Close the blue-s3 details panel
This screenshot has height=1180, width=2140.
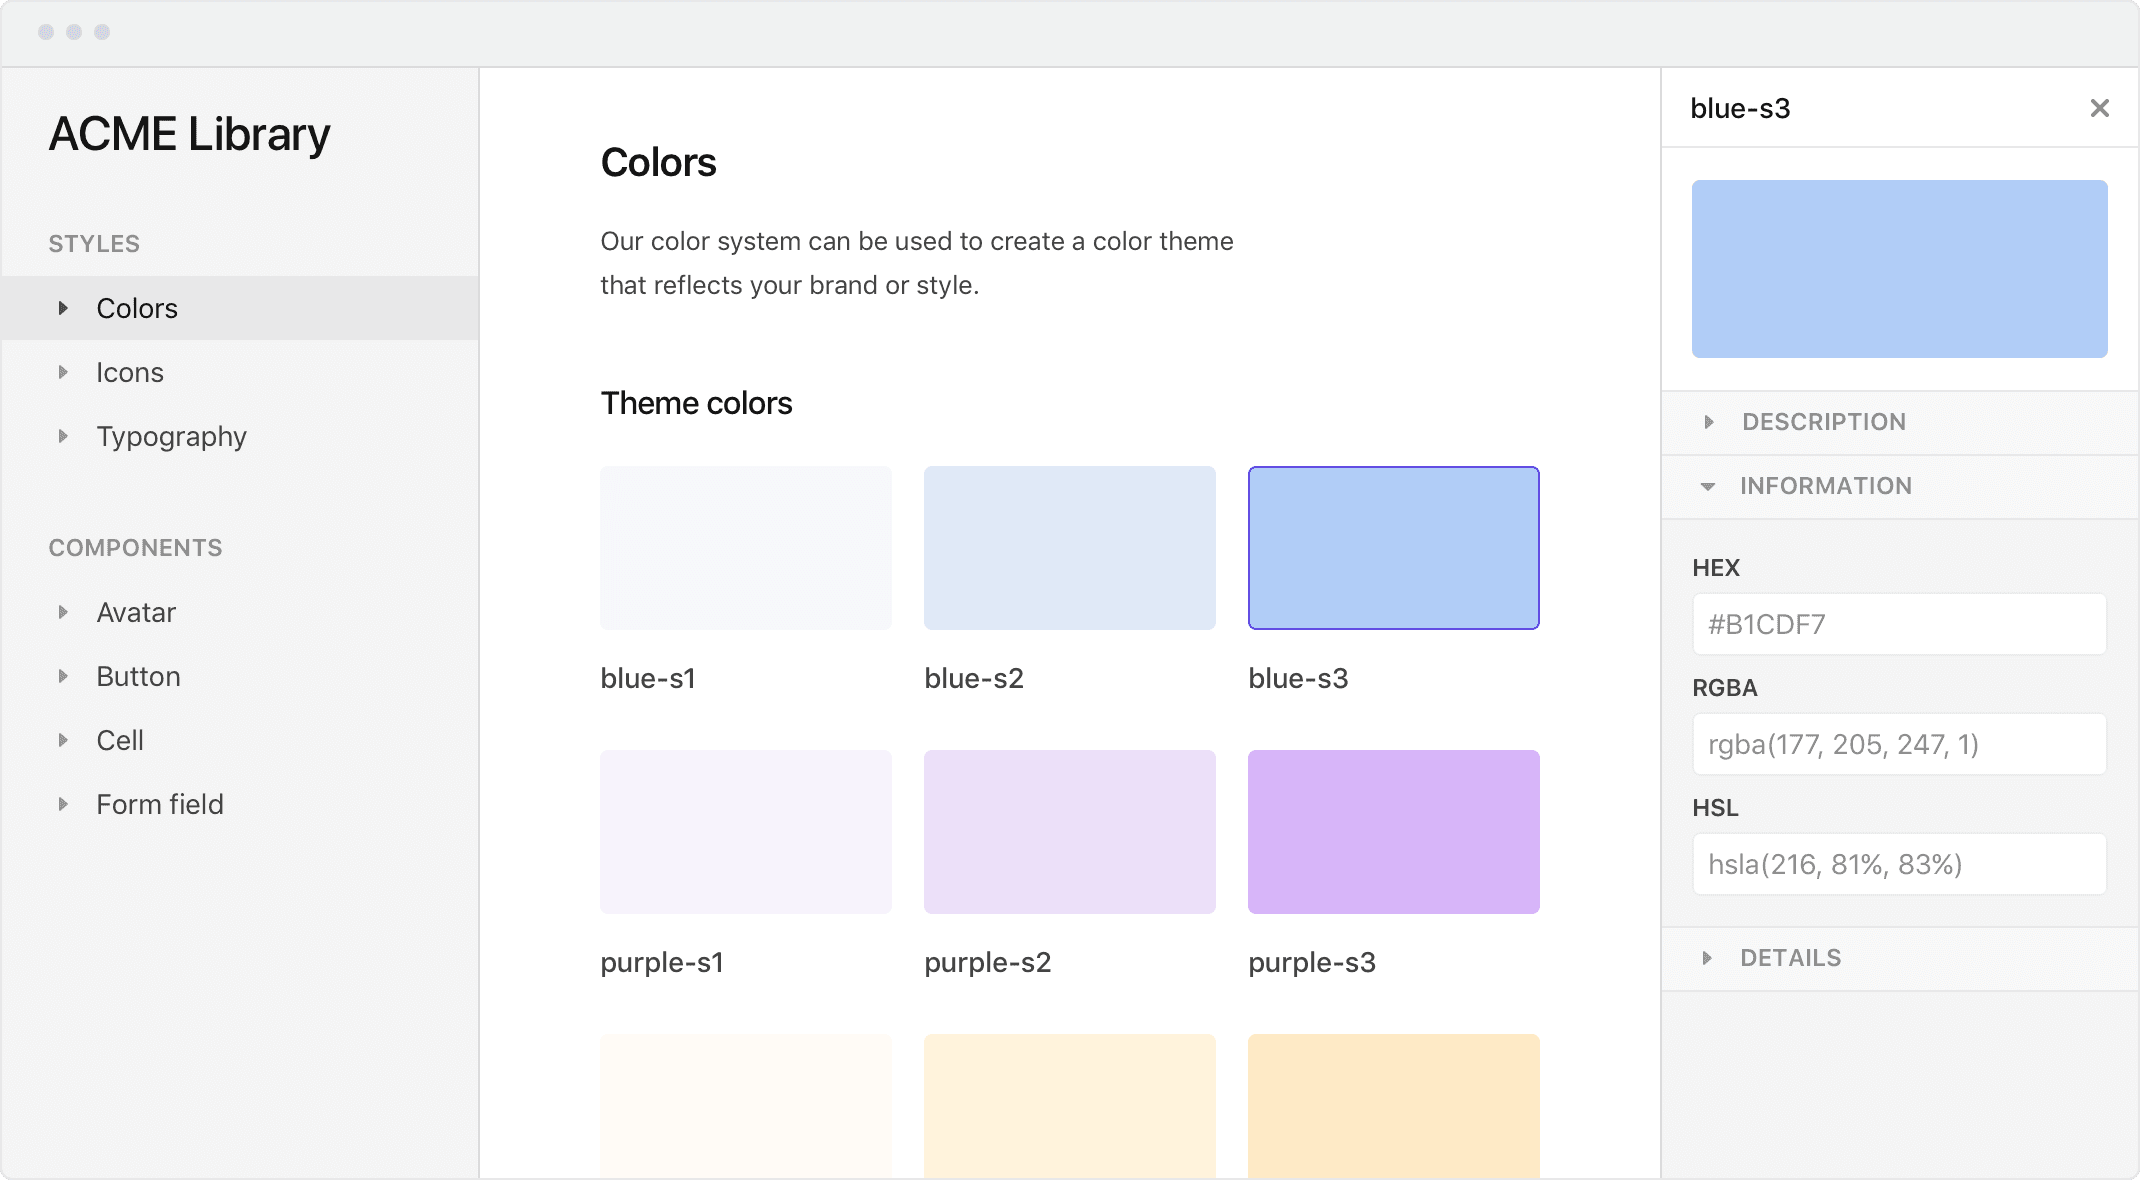point(2099,108)
